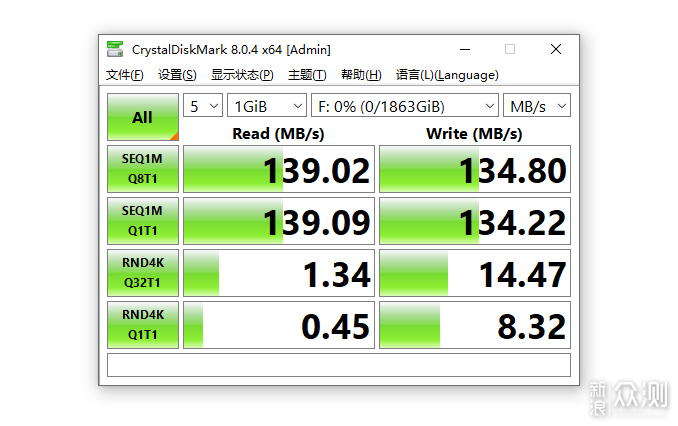Click the SEQ1M Q1T1 read result 139.09
Screen dimensions: 678x426
point(279,221)
